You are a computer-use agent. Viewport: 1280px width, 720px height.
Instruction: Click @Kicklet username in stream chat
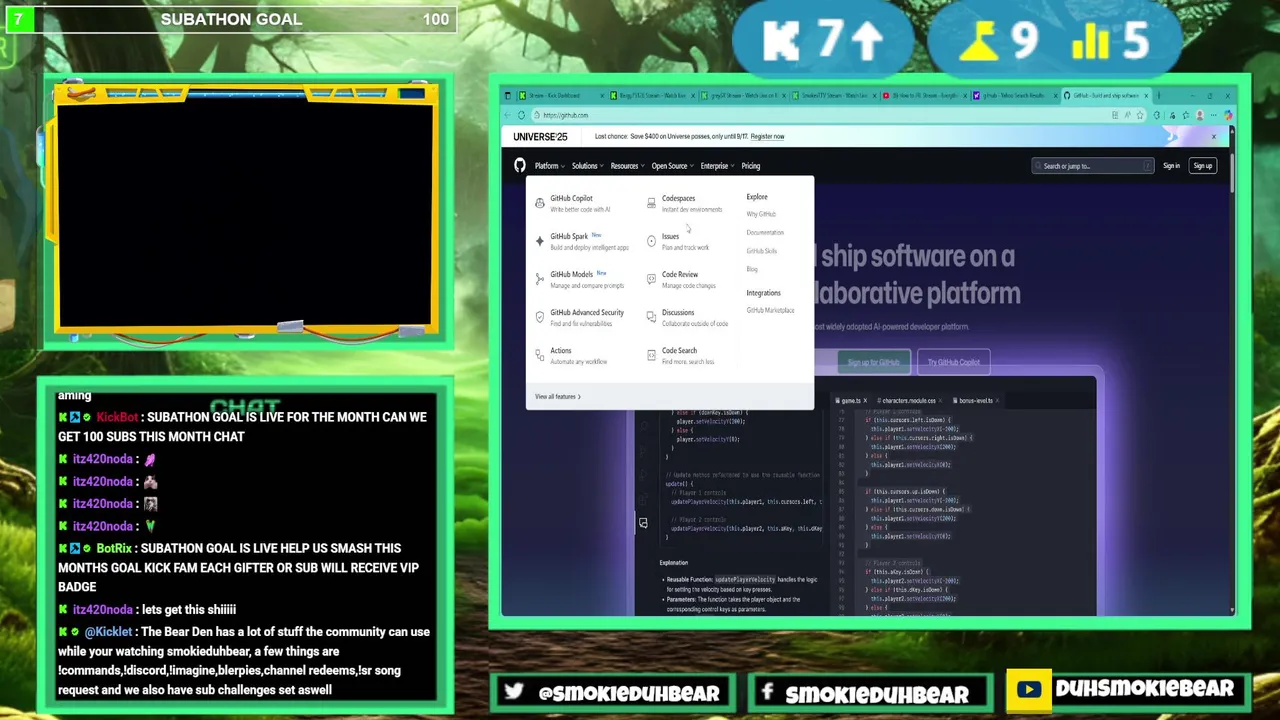(108, 632)
